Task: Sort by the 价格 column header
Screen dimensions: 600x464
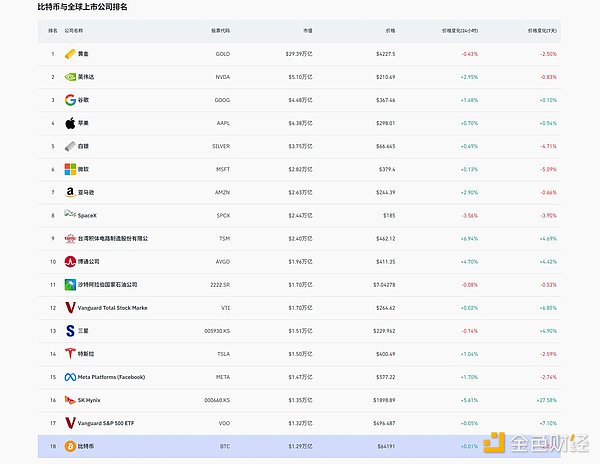Action: point(390,31)
